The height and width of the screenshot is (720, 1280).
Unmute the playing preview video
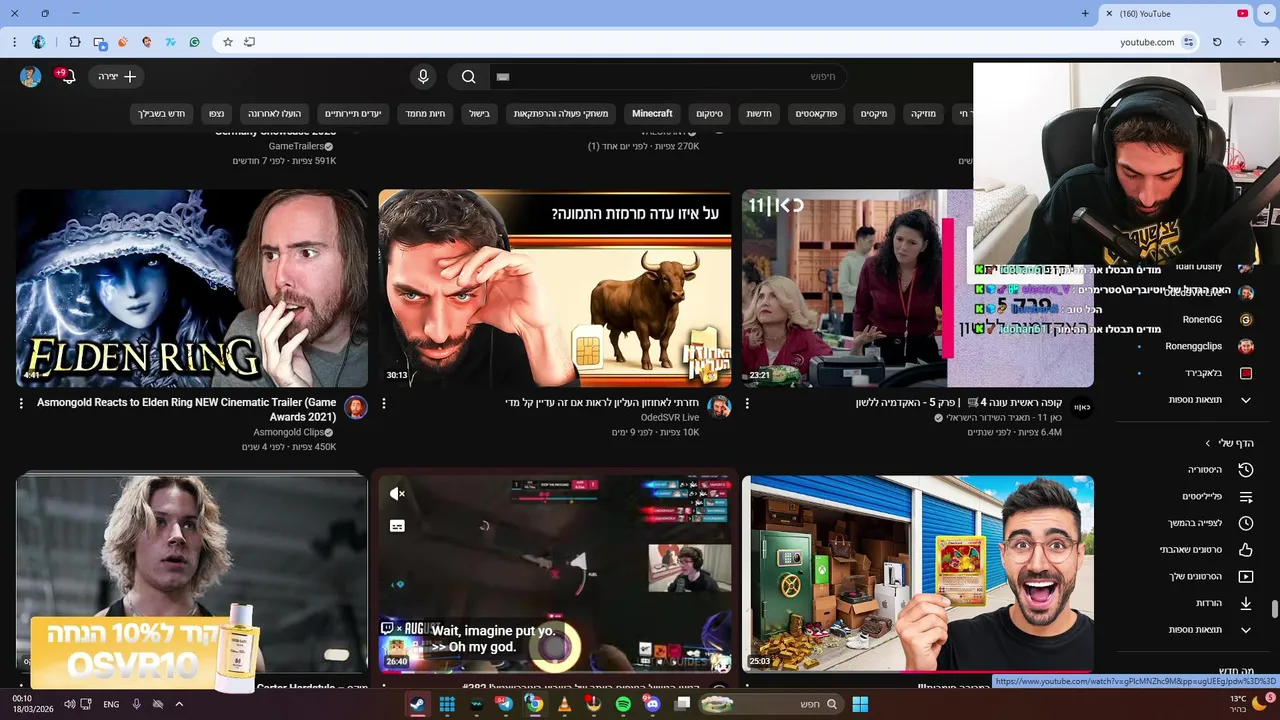pyautogui.click(x=397, y=494)
